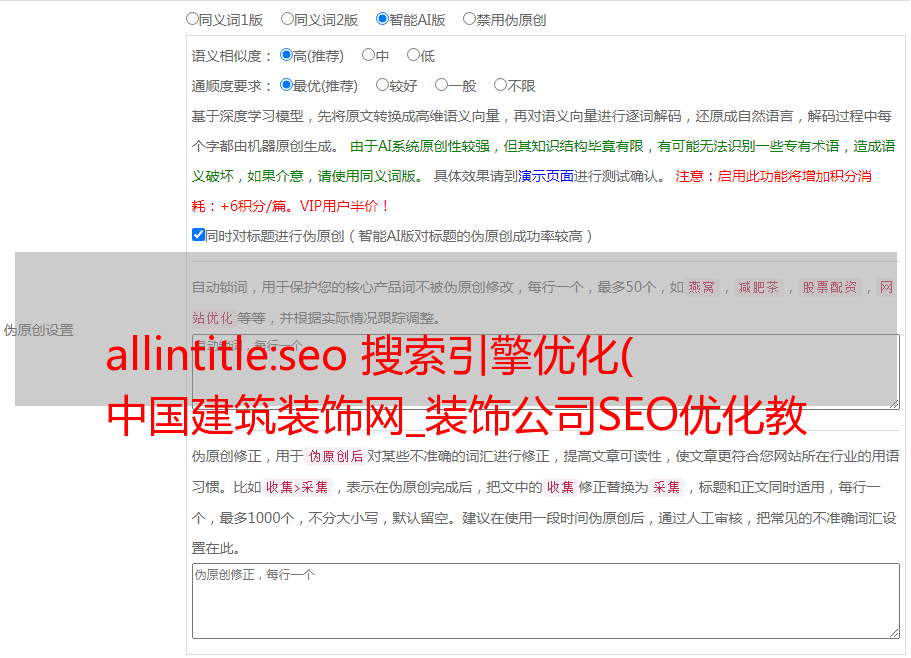Set 语义相似度 to 高(推荐)
911x658 pixels.
286,55
